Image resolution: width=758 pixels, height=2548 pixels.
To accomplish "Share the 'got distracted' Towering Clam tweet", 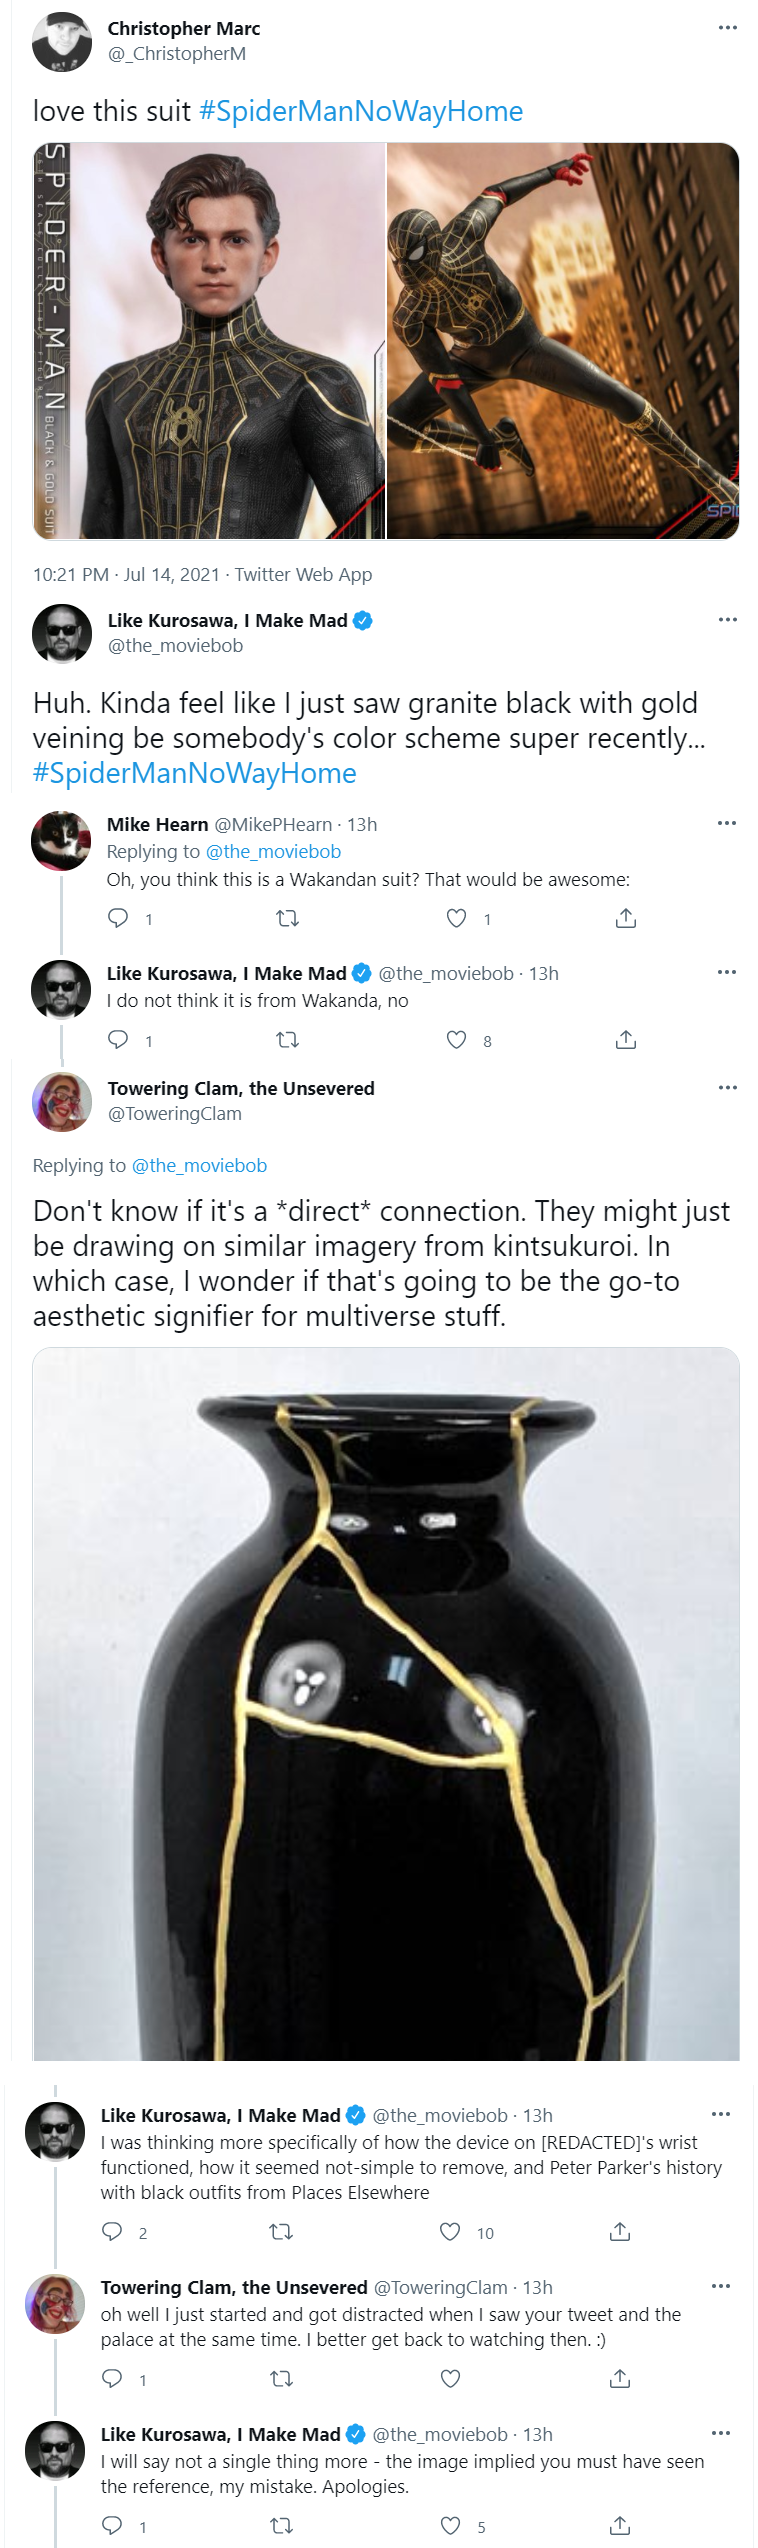I will tap(620, 2379).
